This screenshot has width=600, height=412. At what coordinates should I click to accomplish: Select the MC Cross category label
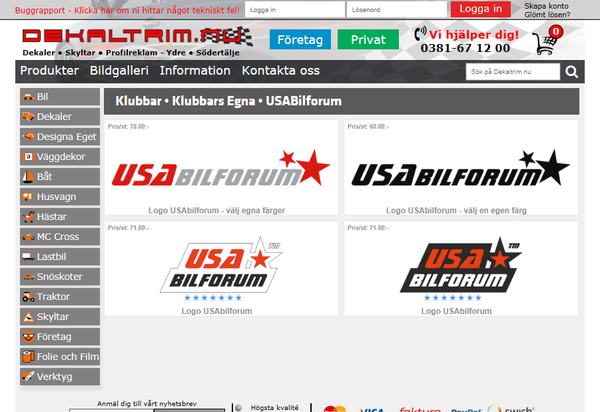pyautogui.click(x=58, y=237)
